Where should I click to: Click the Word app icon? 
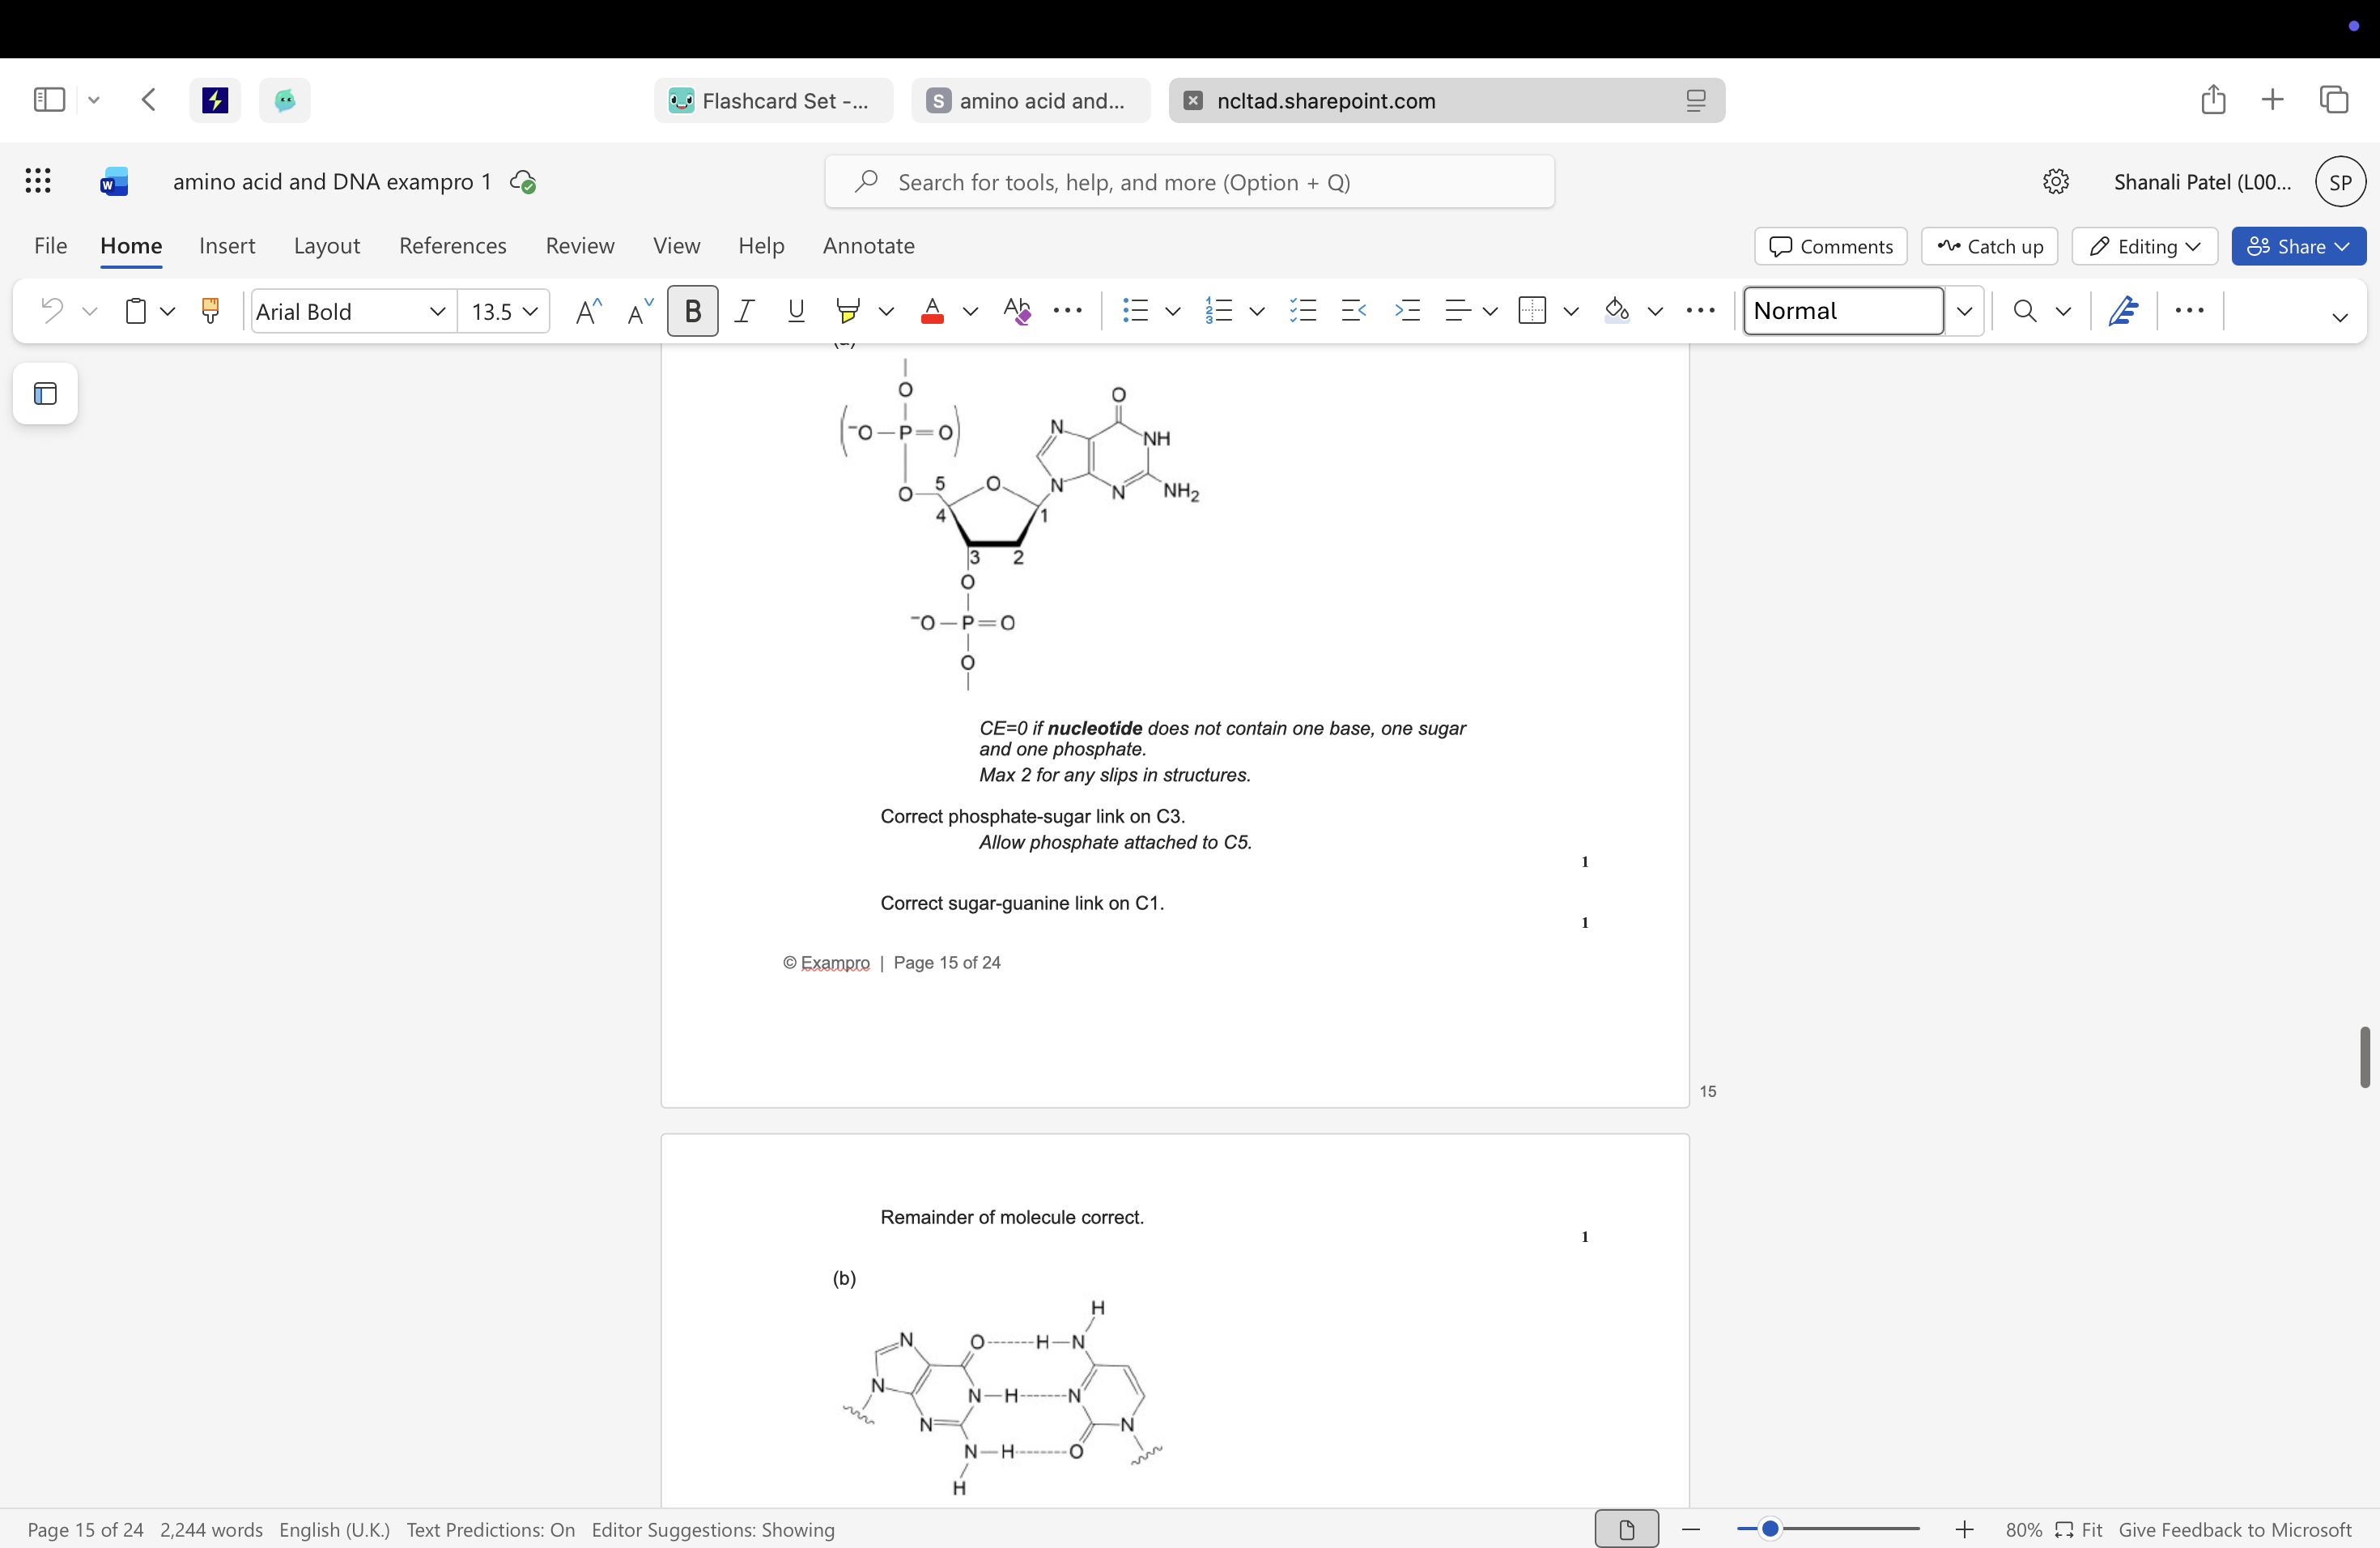point(114,181)
